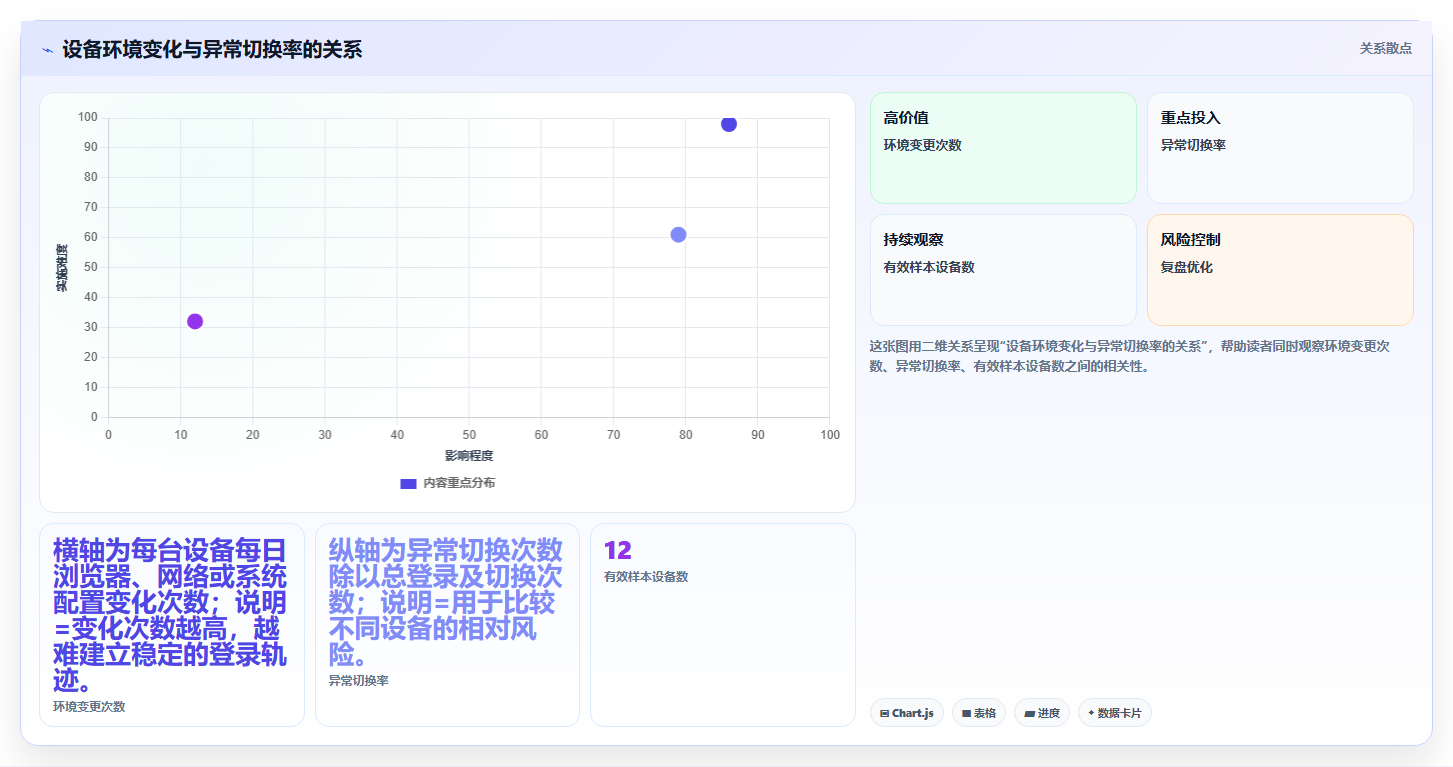
Task: Open the 重点投入 card
Action: pos(1280,148)
